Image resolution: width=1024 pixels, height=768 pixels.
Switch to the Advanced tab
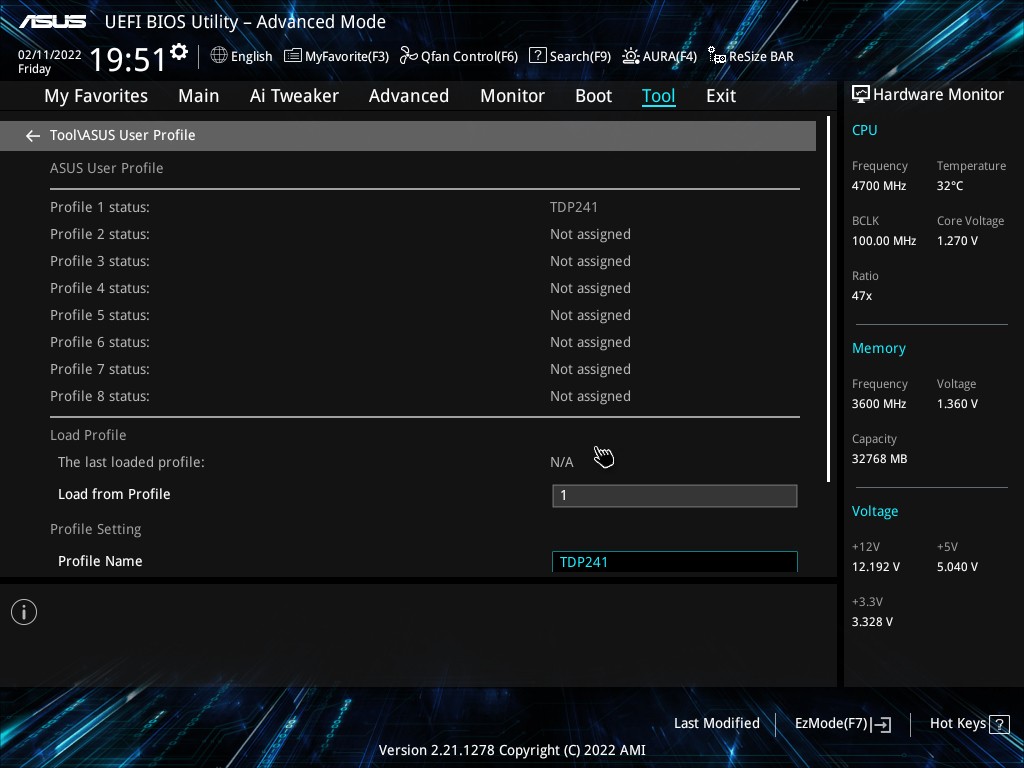pos(409,96)
